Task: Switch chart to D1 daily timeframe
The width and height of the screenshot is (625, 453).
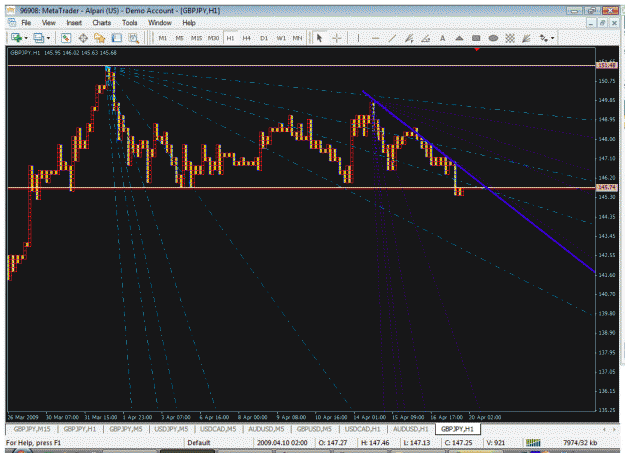Action: click(x=264, y=38)
